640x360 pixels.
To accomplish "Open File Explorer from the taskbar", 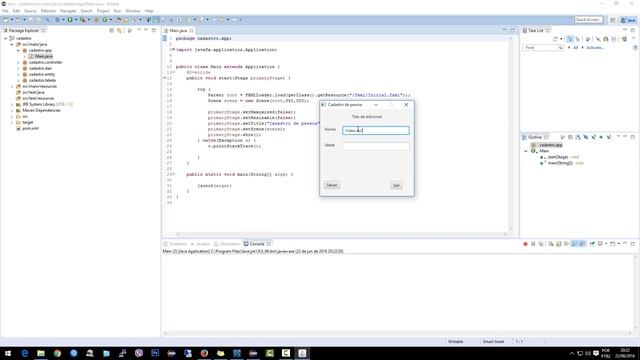I will point(41,353).
